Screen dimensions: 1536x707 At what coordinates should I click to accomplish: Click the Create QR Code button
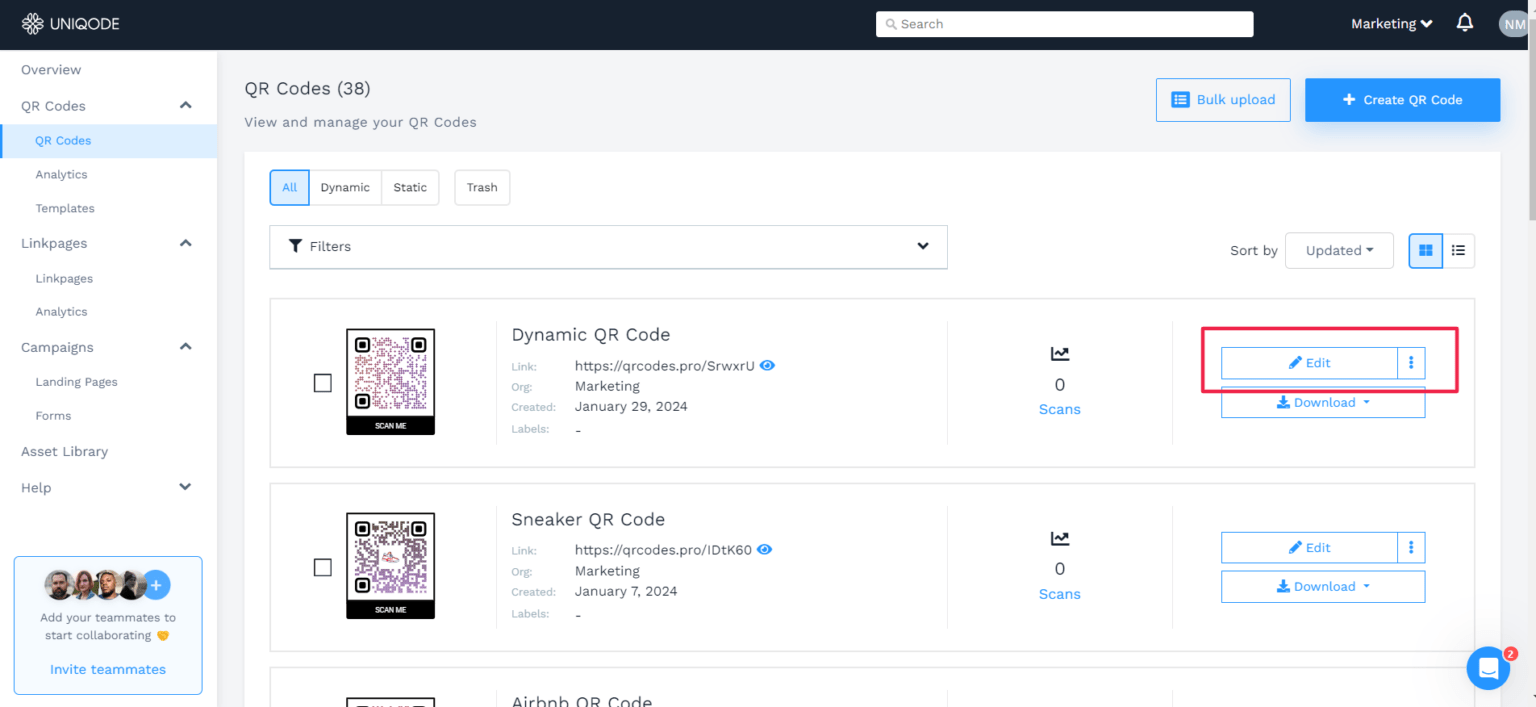click(x=1402, y=100)
